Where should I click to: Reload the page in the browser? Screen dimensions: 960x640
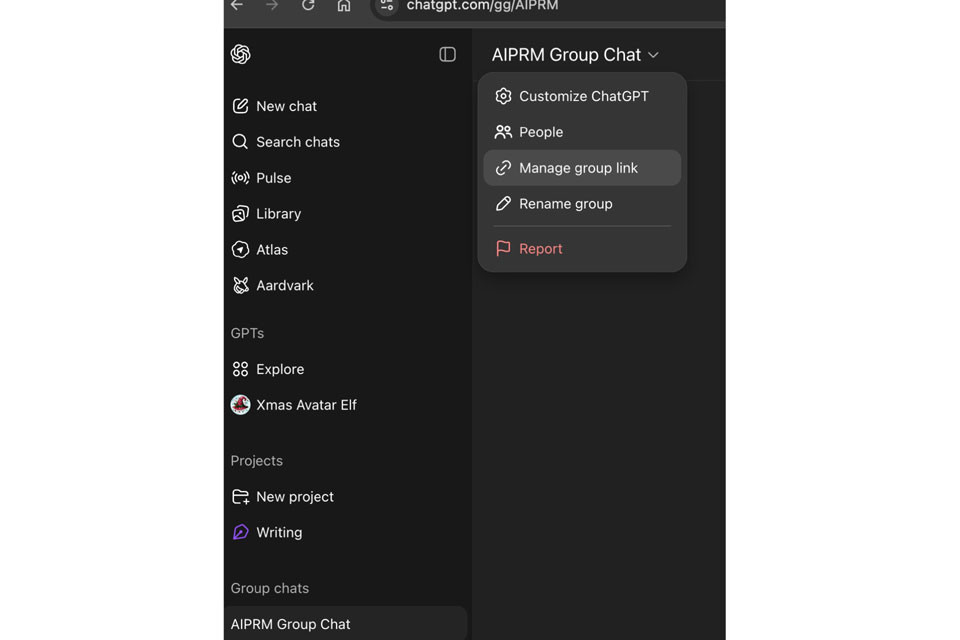click(308, 6)
